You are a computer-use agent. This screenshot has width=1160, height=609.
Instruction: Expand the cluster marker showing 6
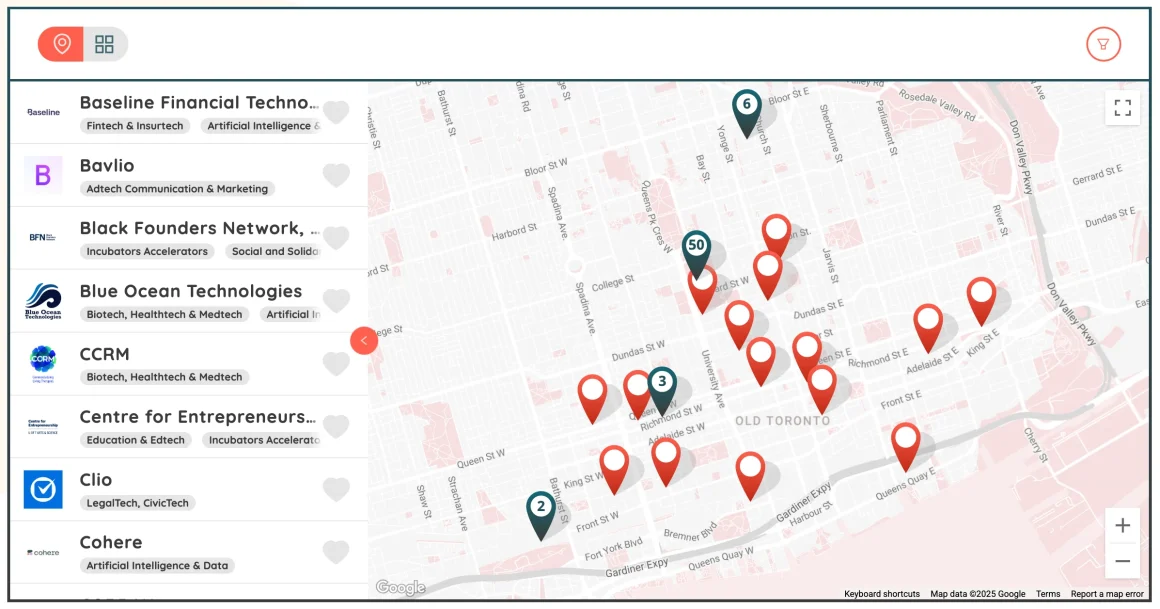[x=747, y=104]
